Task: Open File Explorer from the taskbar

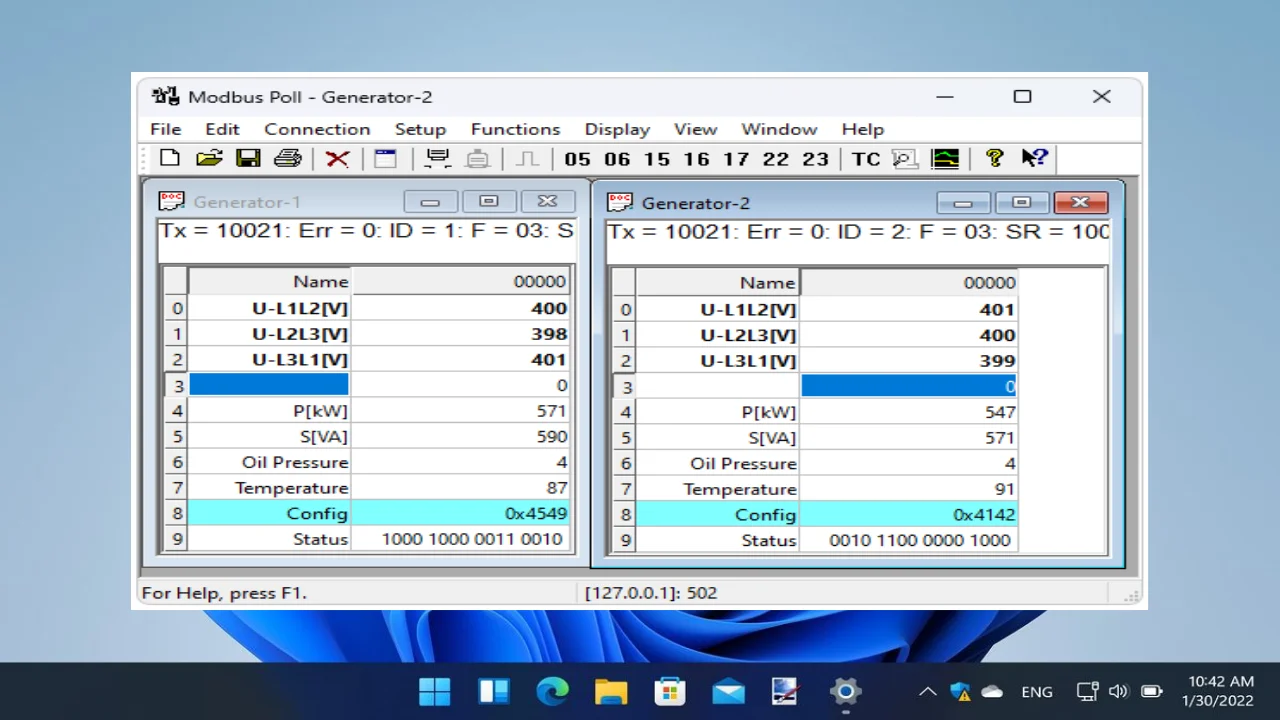Action: point(610,691)
